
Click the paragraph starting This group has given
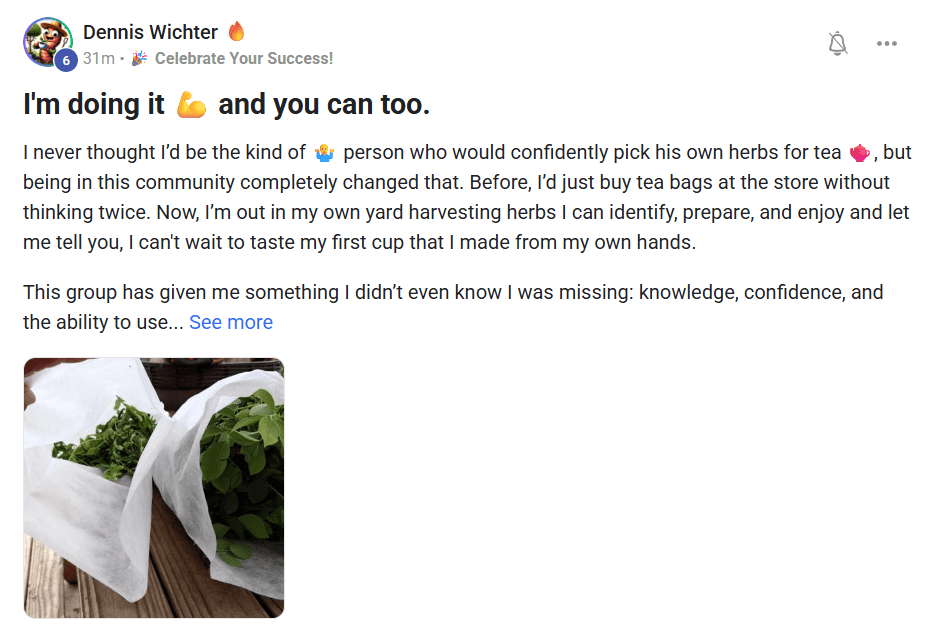coord(453,307)
